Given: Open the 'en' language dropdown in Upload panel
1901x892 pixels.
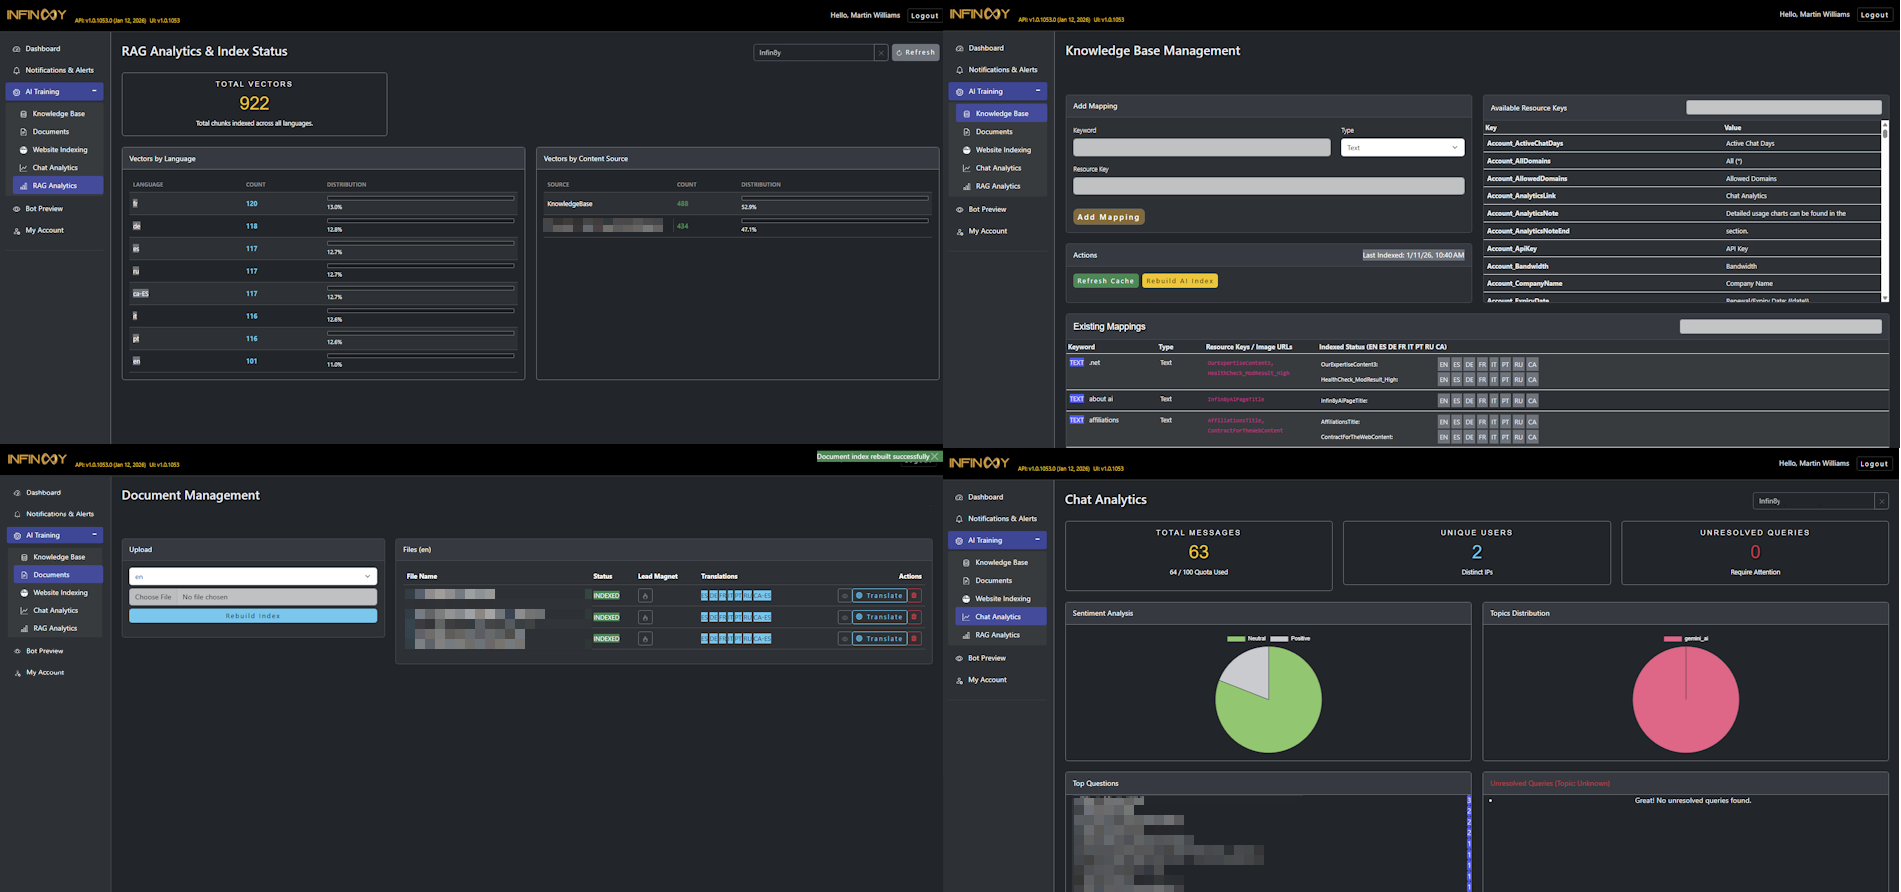Looking at the screenshot, I should [x=253, y=576].
